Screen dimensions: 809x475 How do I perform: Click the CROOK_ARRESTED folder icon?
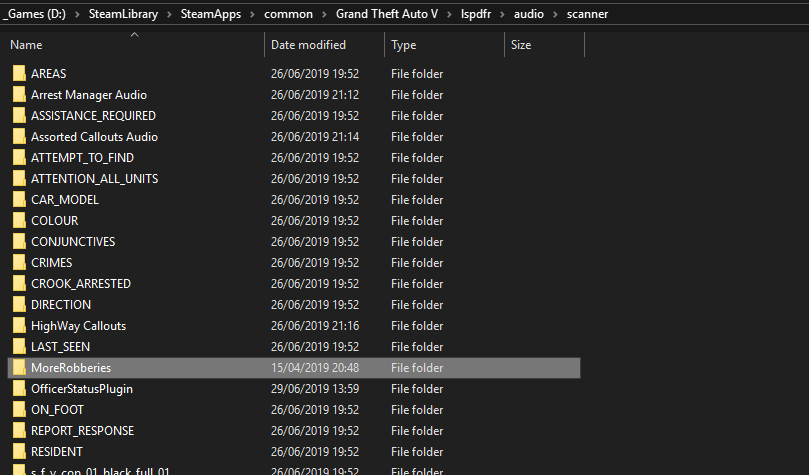(19, 284)
